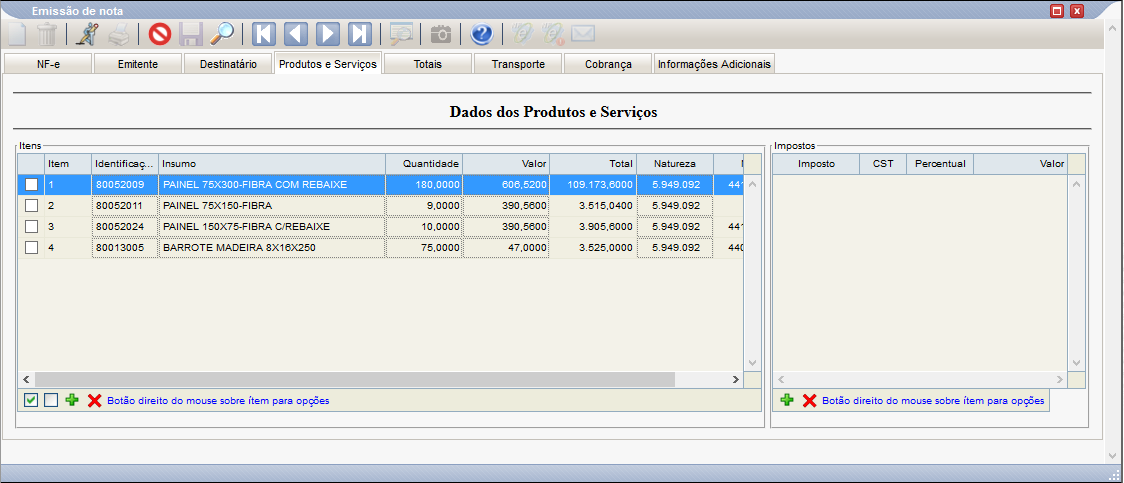Click the Total column header in Itens
This screenshot has height=483, width=1124.
[x=593, y=164]
